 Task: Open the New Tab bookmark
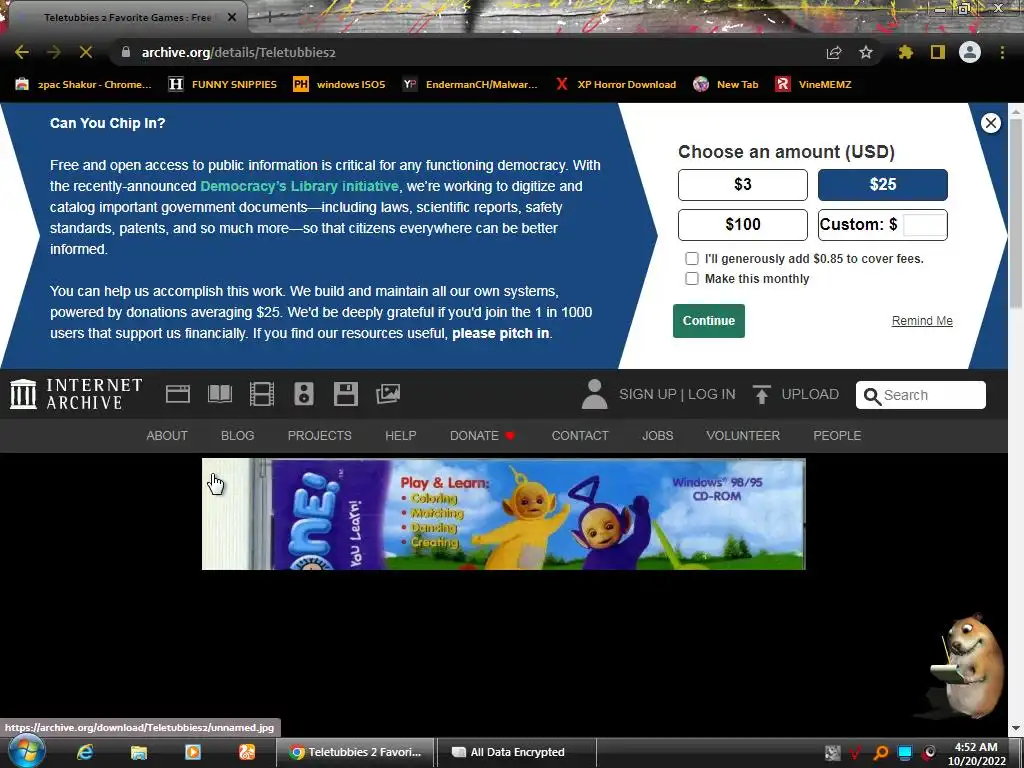pyautogui.click(x=726, y=84)
